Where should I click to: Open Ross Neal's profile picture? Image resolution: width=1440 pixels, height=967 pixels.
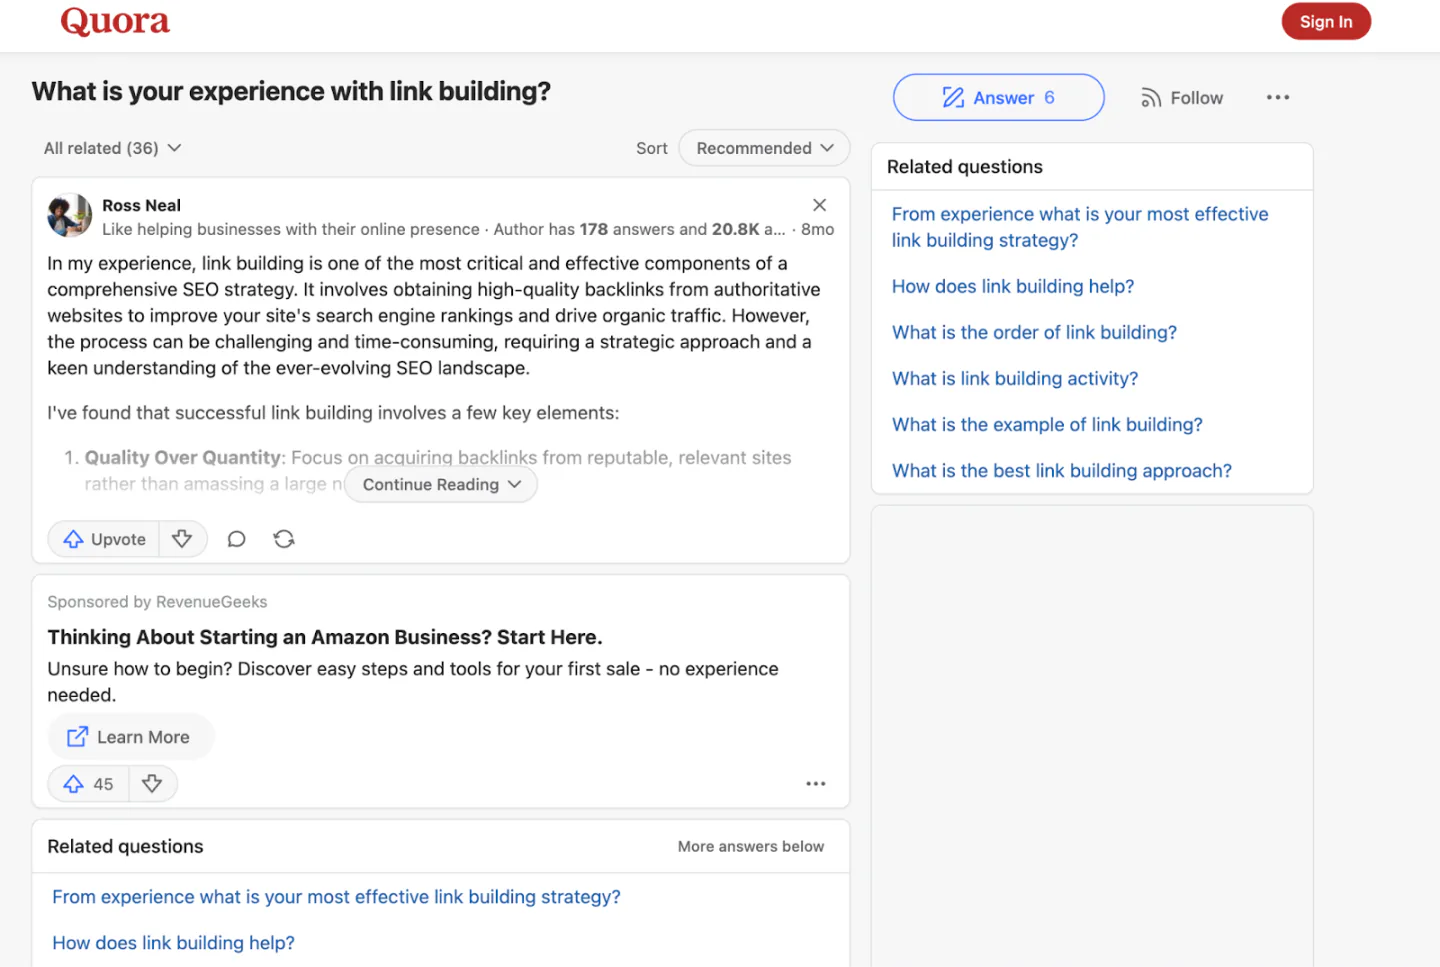[70, 216]
